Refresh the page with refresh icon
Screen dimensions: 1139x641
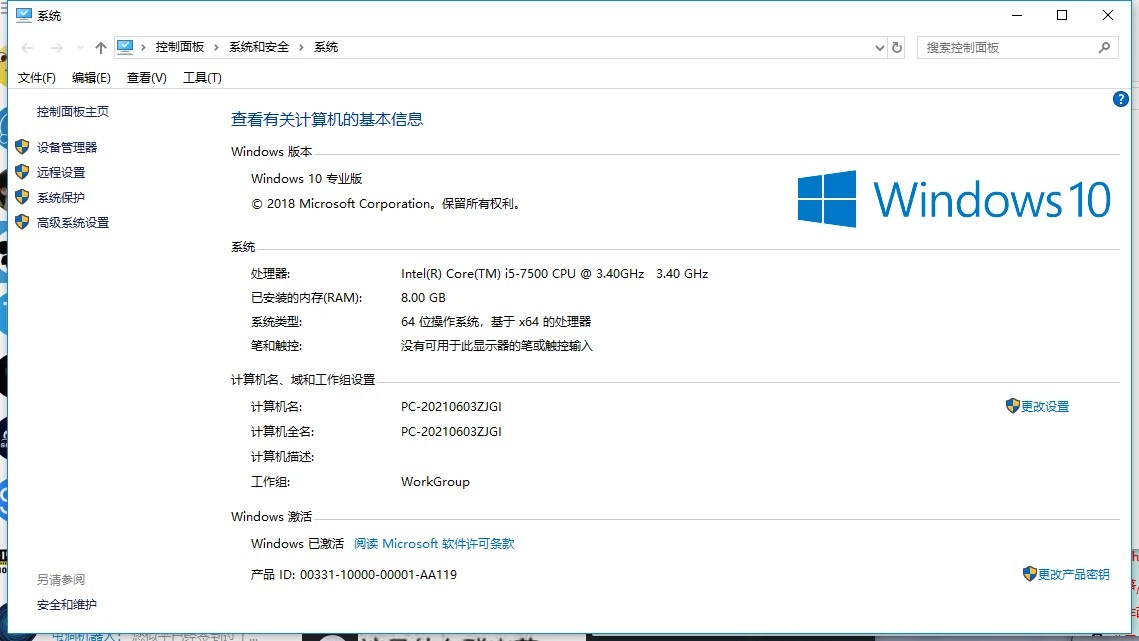(x=896, y=47)
